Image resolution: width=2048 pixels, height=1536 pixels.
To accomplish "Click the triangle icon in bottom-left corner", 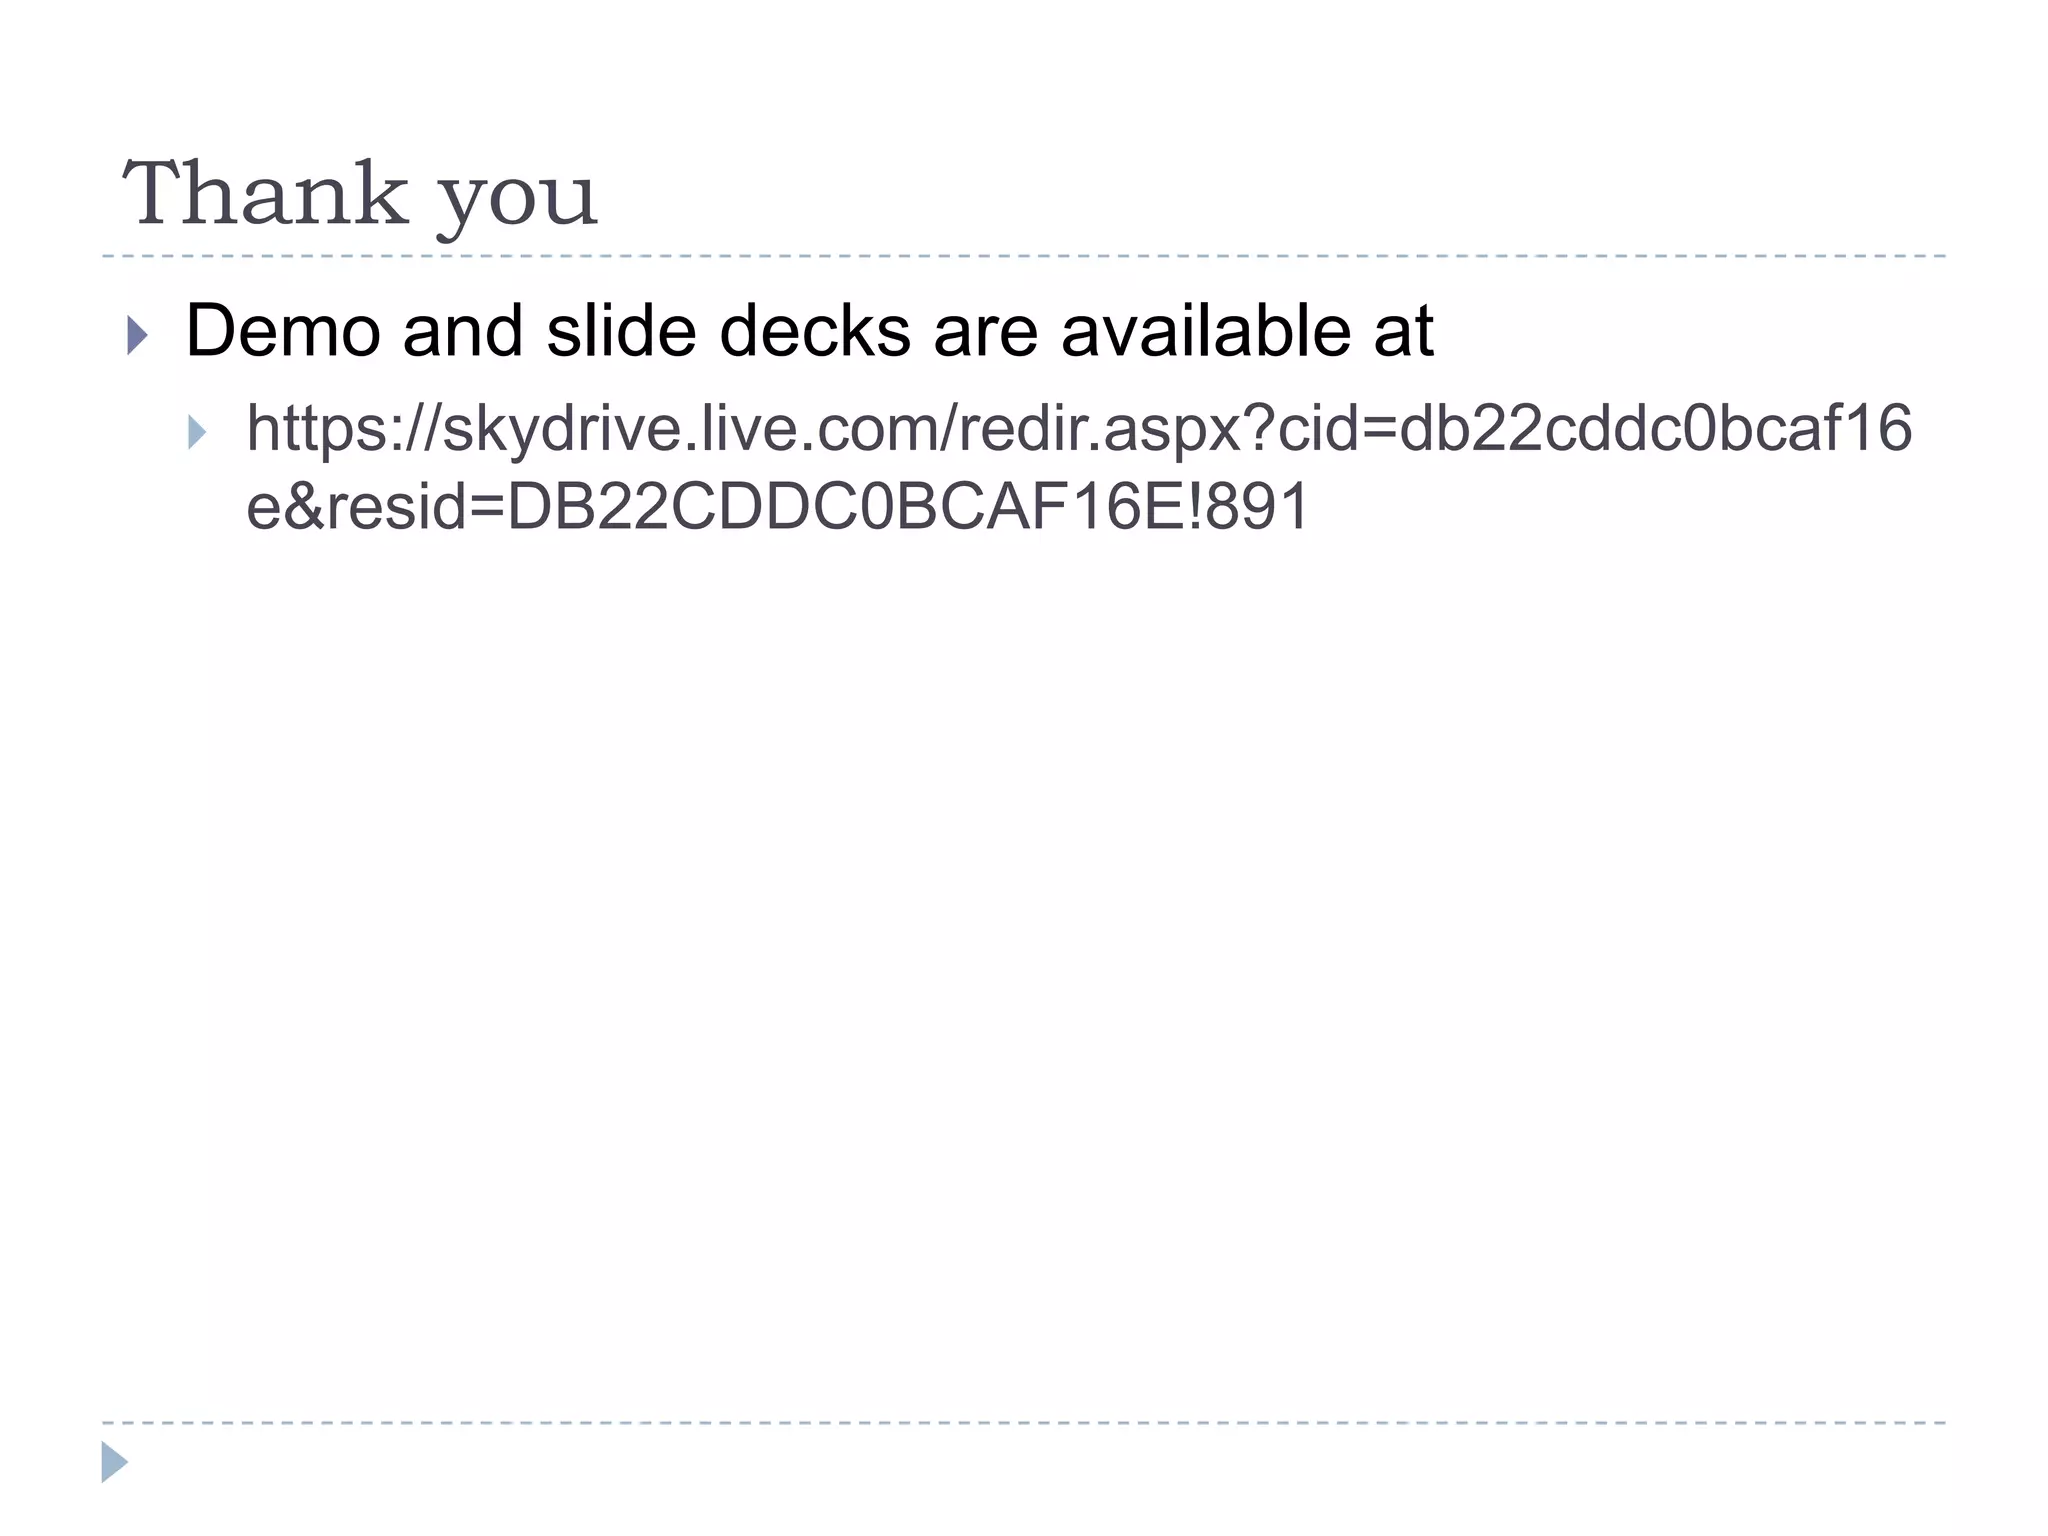I will click(x=114, y=1462).
